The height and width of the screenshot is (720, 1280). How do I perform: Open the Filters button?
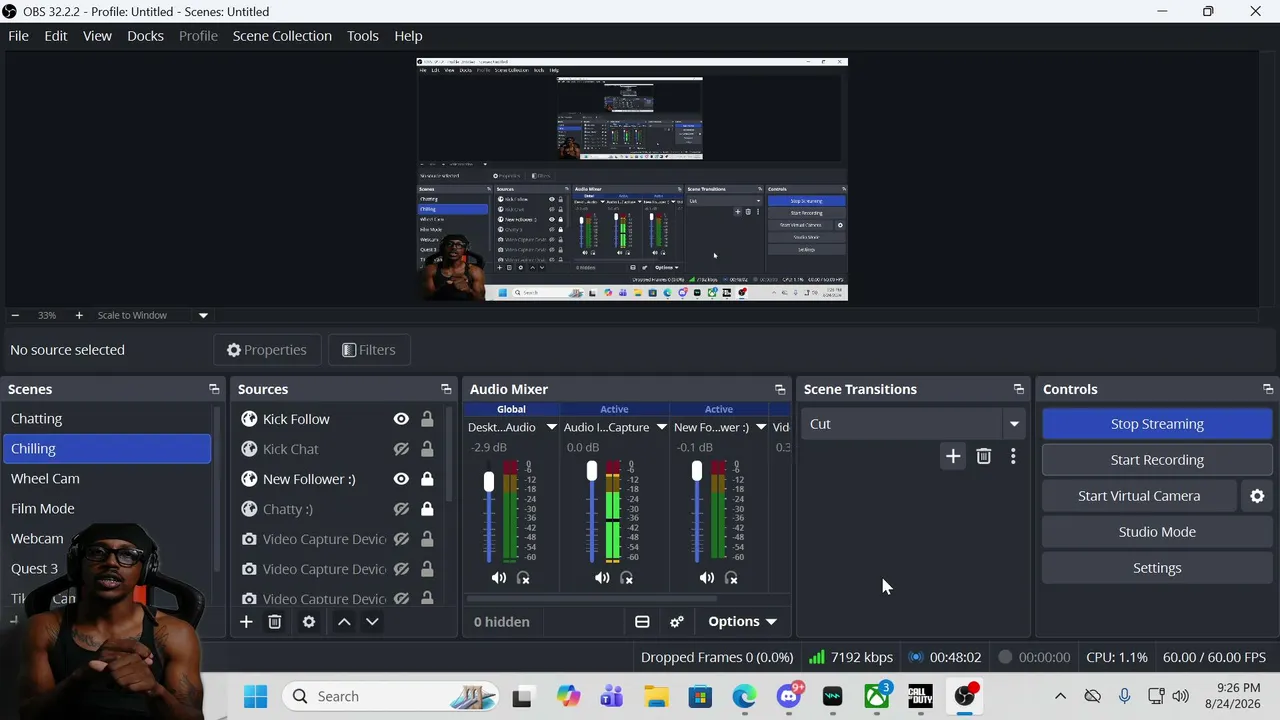click(x=369, y=350)
